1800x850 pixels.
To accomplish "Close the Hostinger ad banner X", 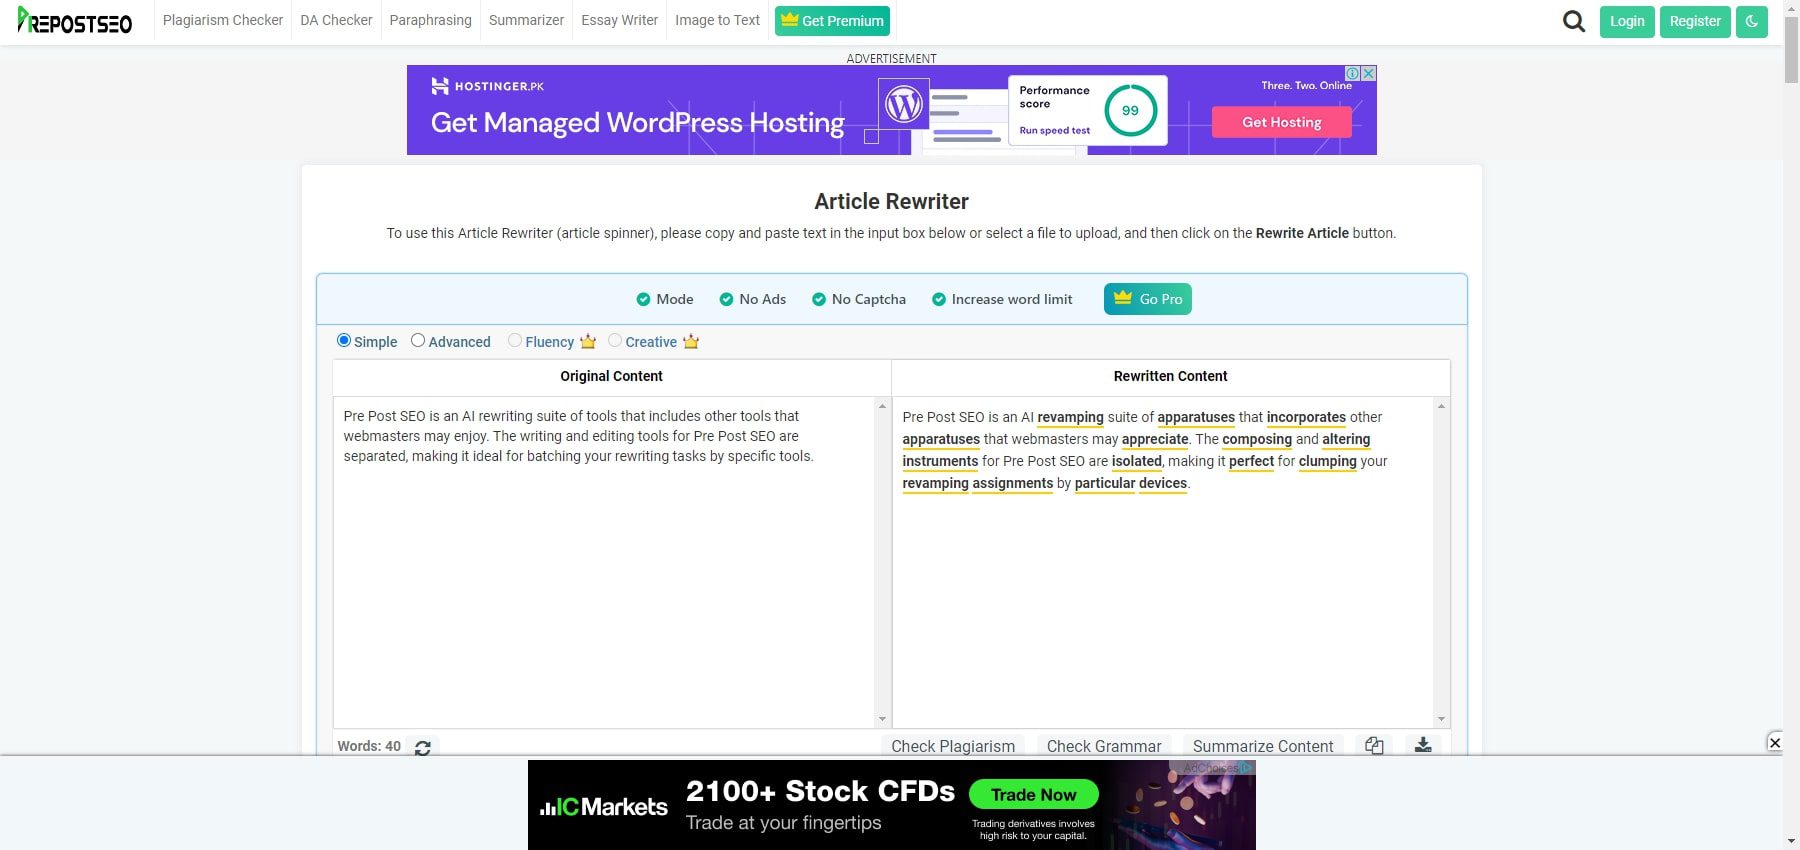I will click(1369, 73).
